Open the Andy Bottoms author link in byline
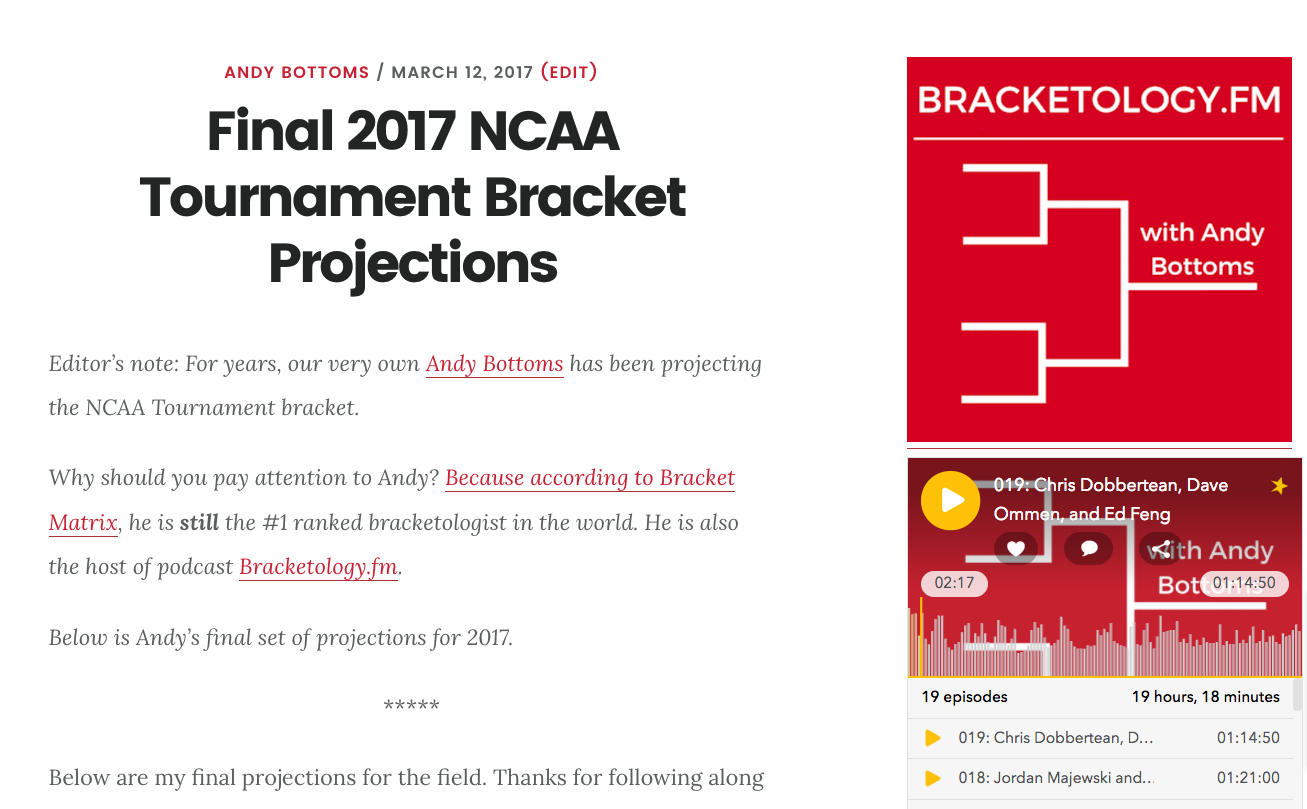Viewport: 1307px width, 809px height. (x=296, y=72)
